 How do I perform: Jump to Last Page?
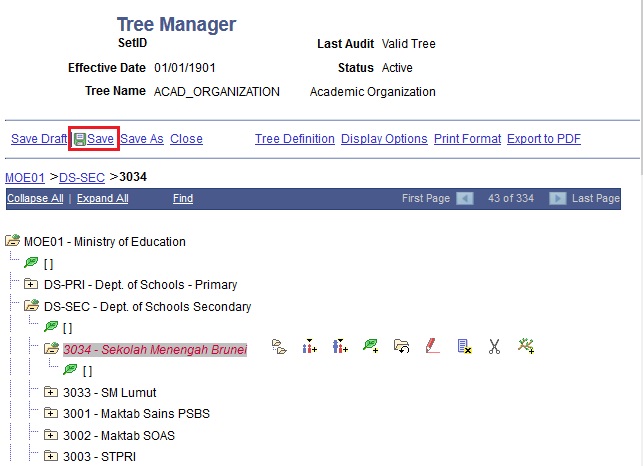coord(596,199)
